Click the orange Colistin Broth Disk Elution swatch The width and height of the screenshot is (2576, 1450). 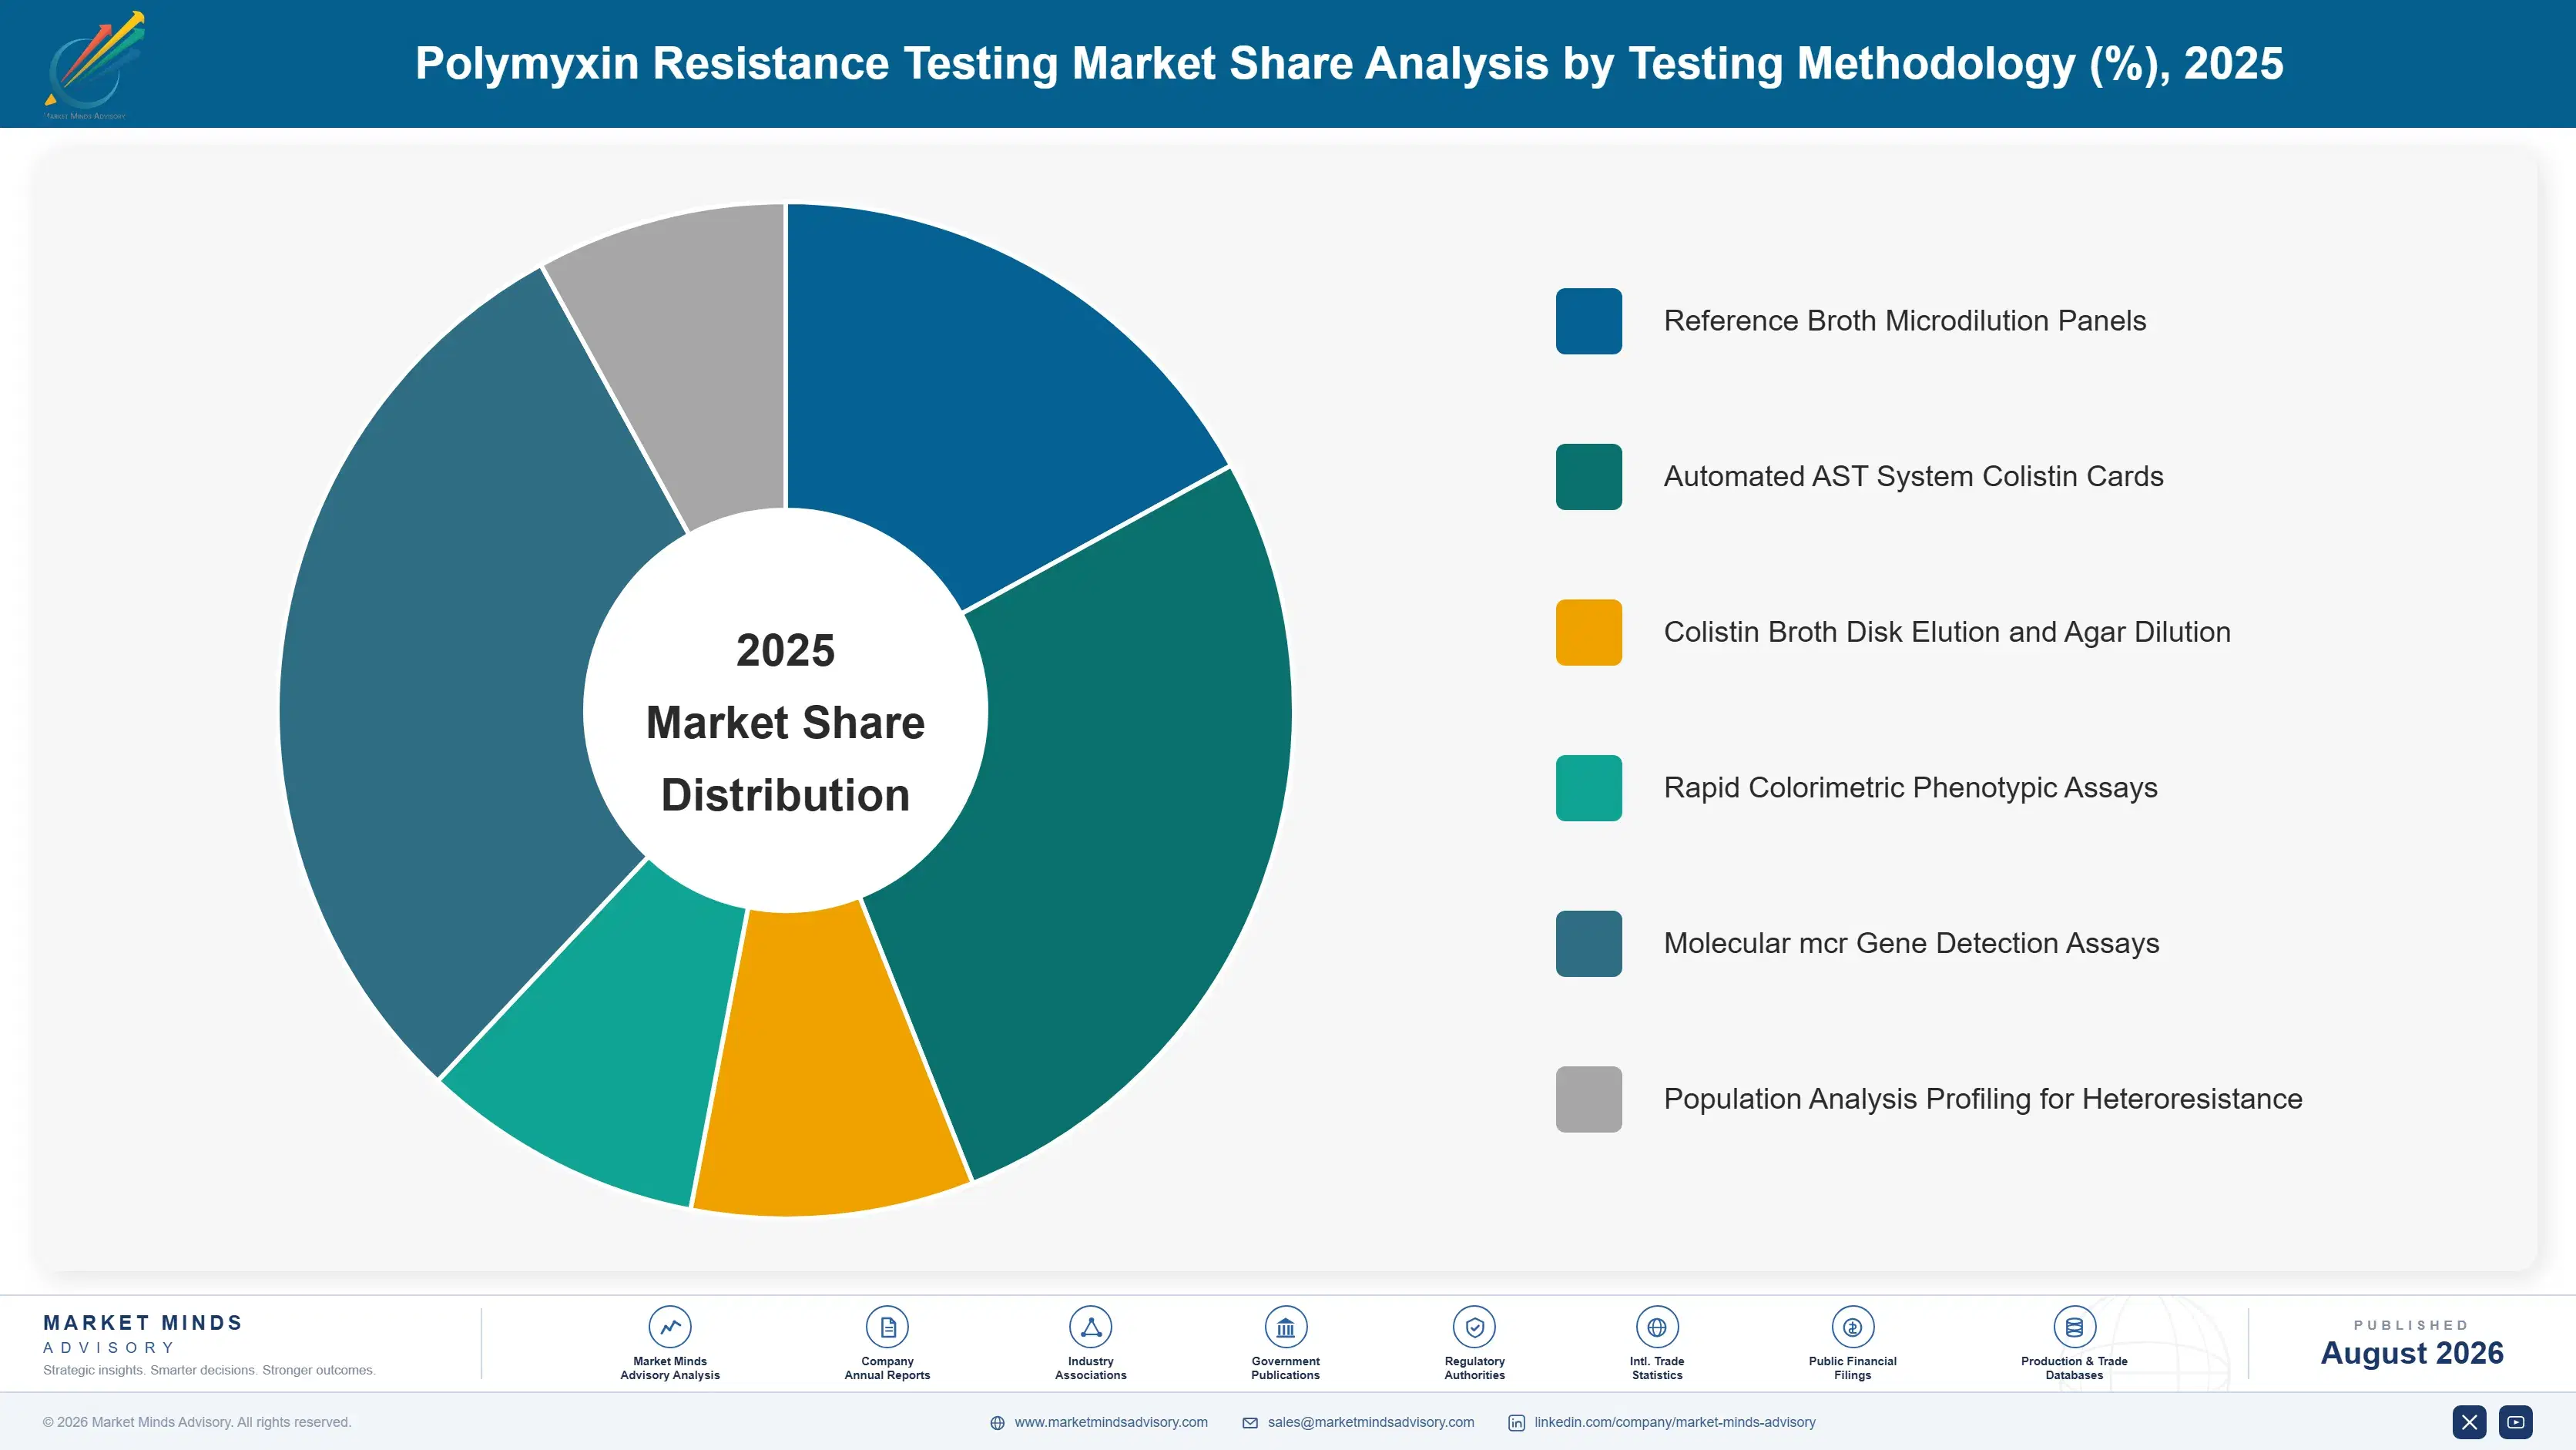click(x=1588, y=632)
